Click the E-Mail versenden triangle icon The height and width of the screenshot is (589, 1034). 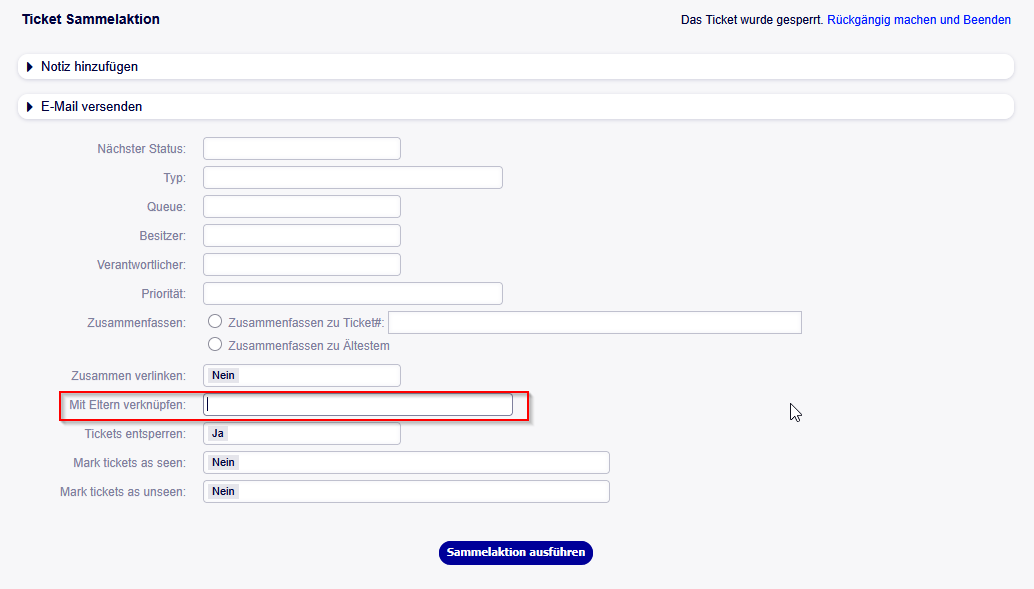pyautogui.click(x=30, y=107)
